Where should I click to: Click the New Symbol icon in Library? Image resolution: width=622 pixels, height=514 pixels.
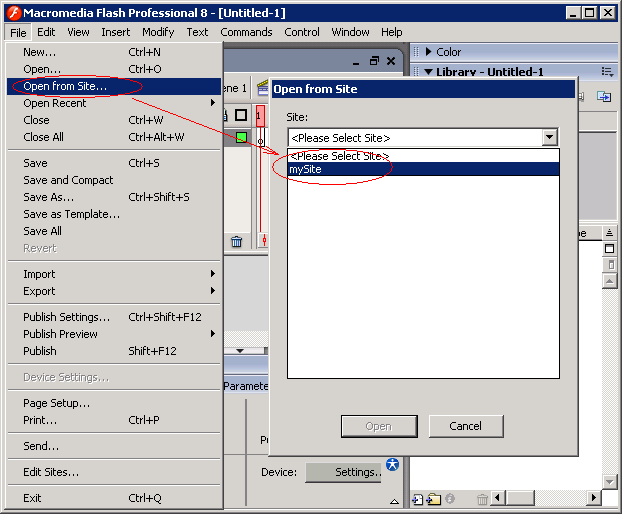coord(418,499)
